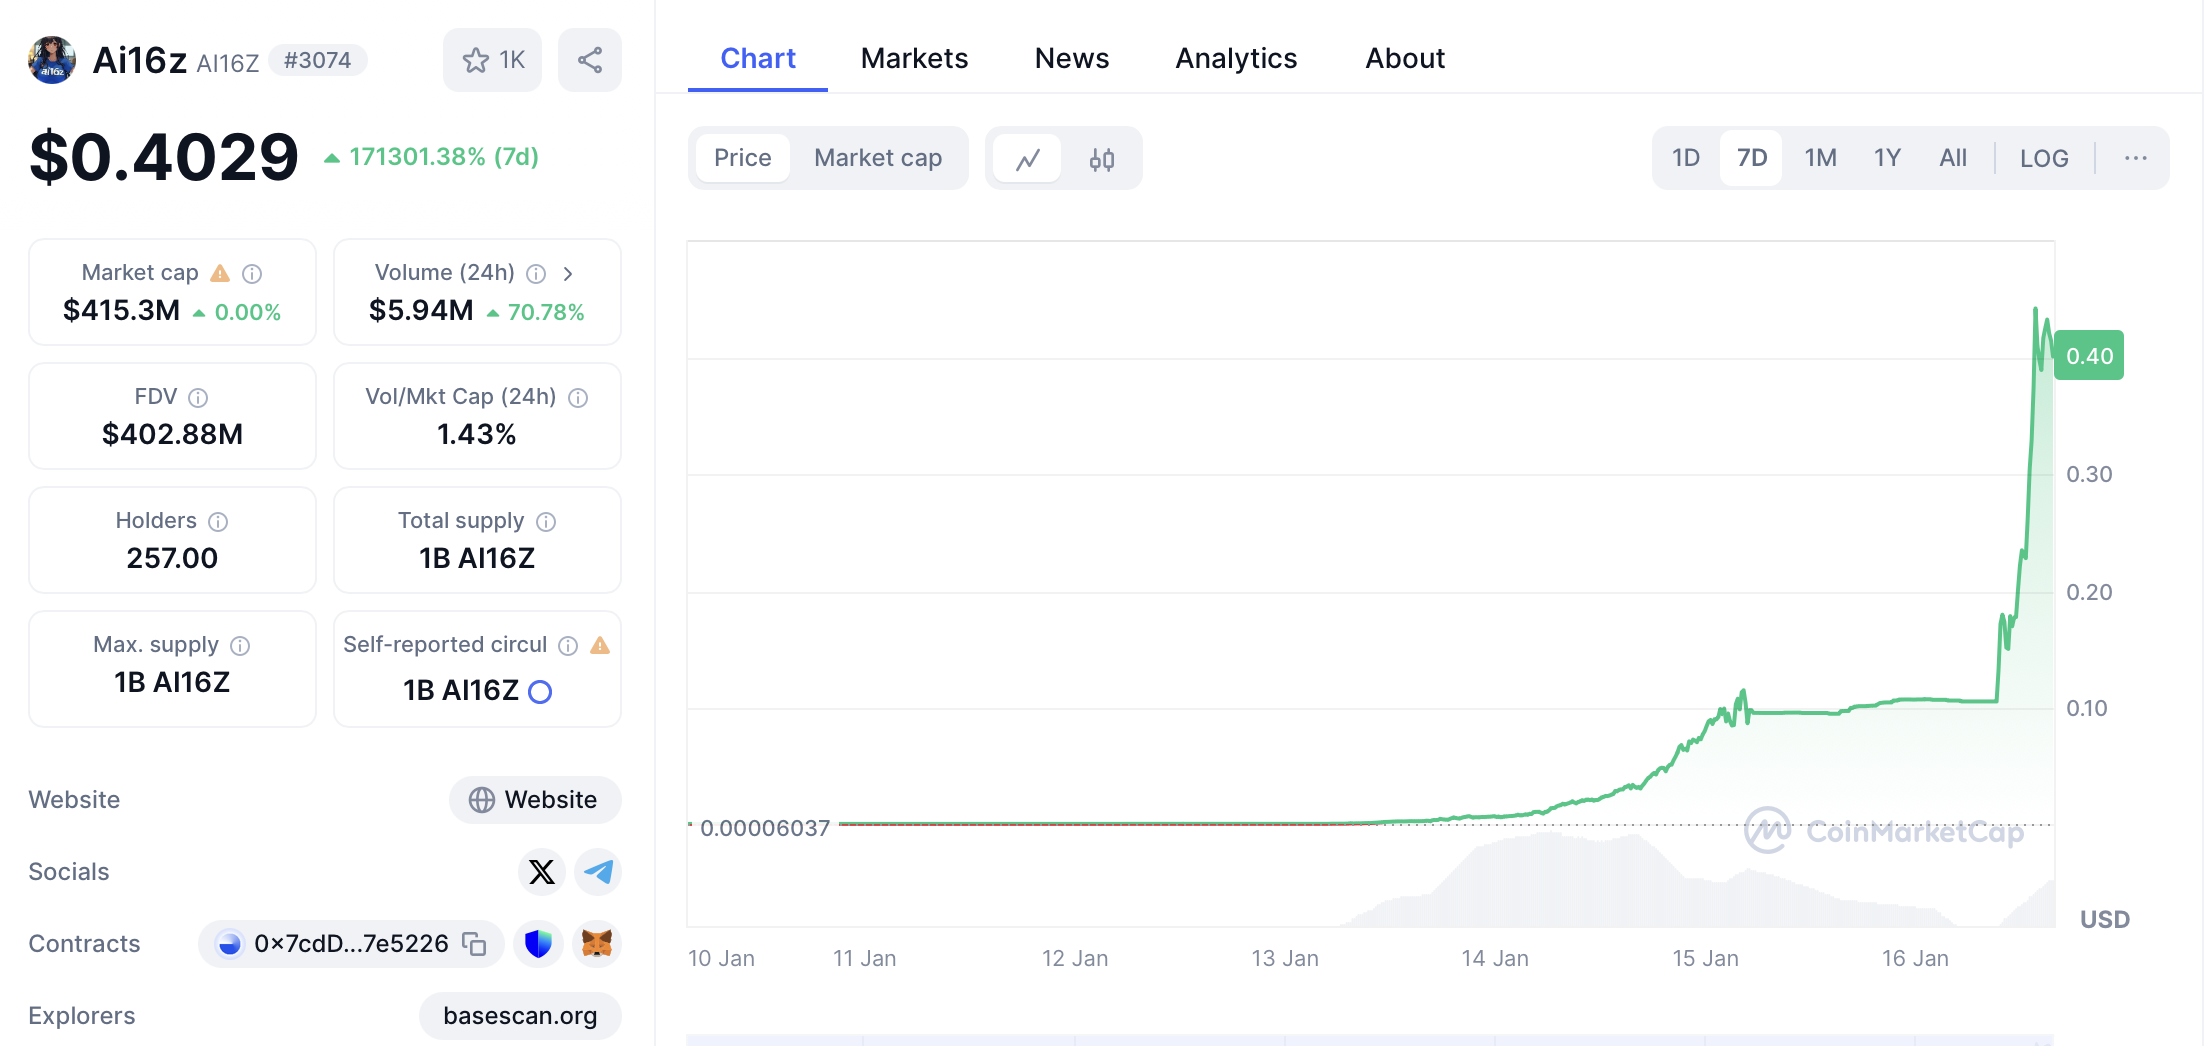Screen dimensions: 2204x1046
Task: Click contract address 0x7cdD...7e5226 text
Action: [x=351, y=943]
